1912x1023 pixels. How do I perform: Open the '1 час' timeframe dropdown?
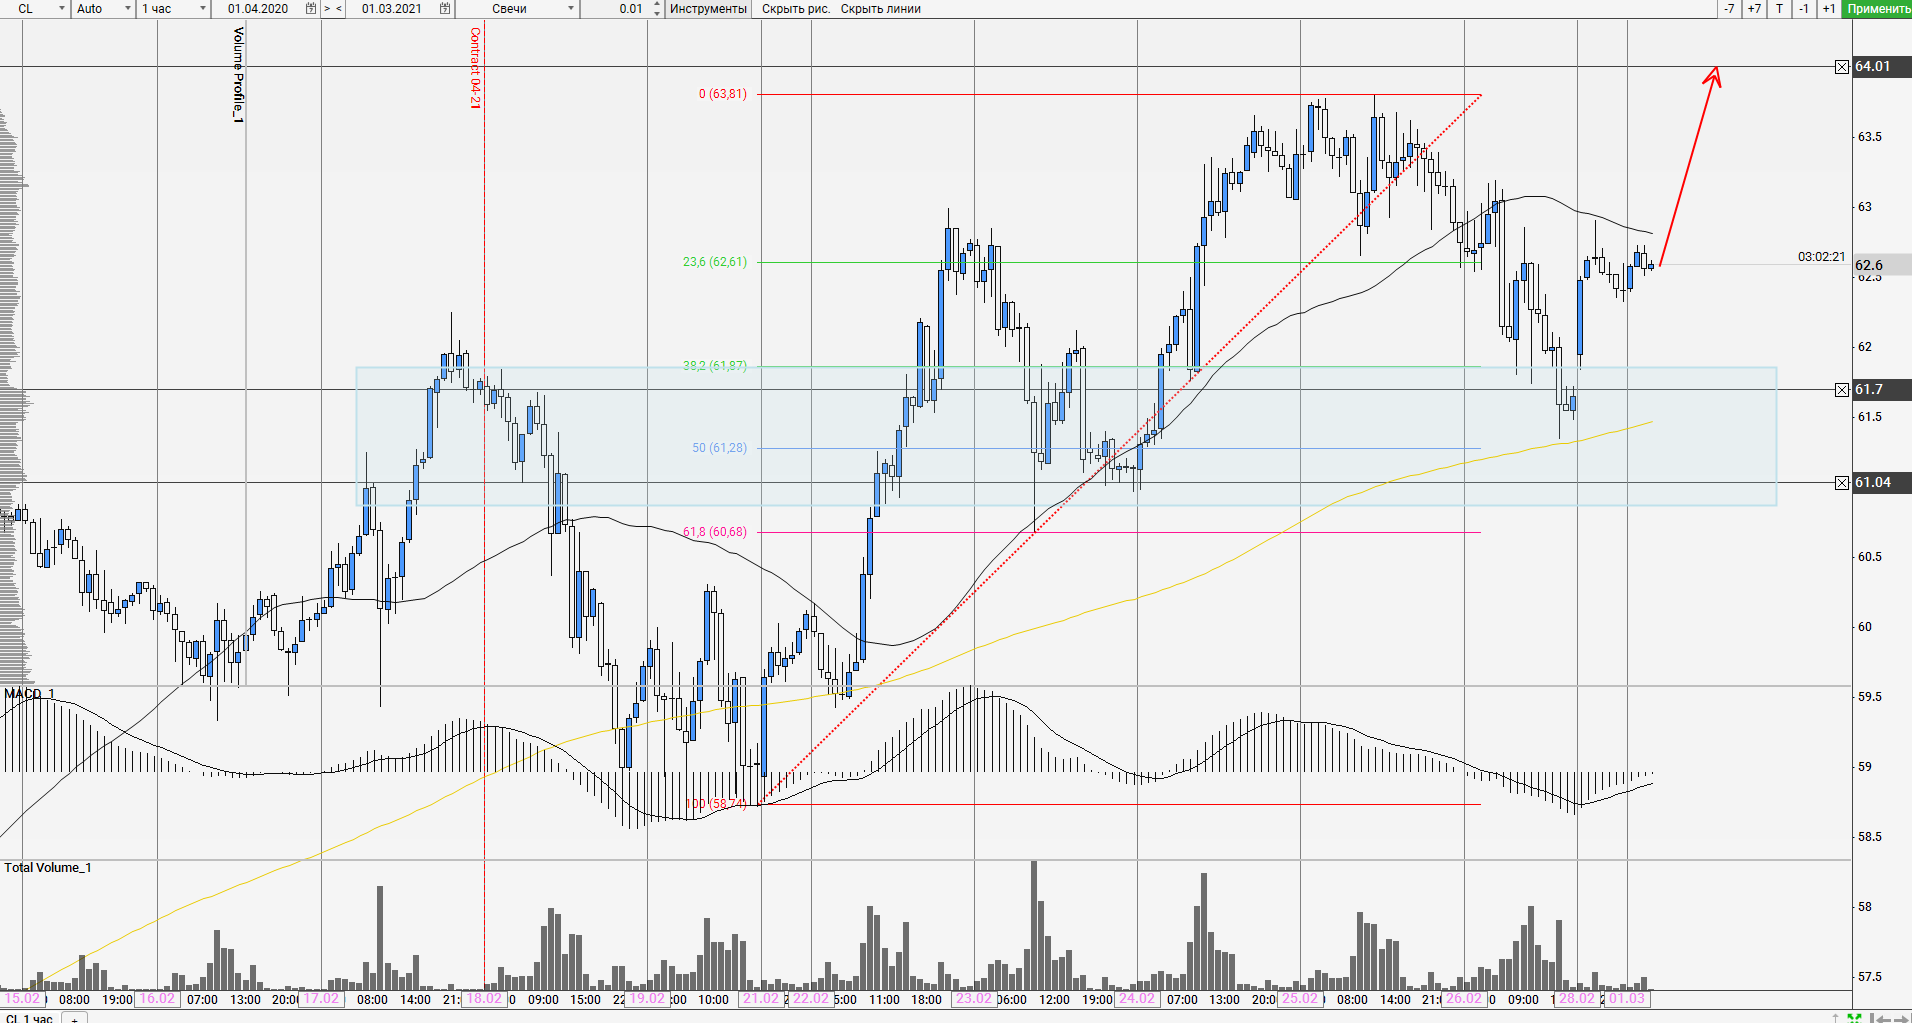click(203, 9)
